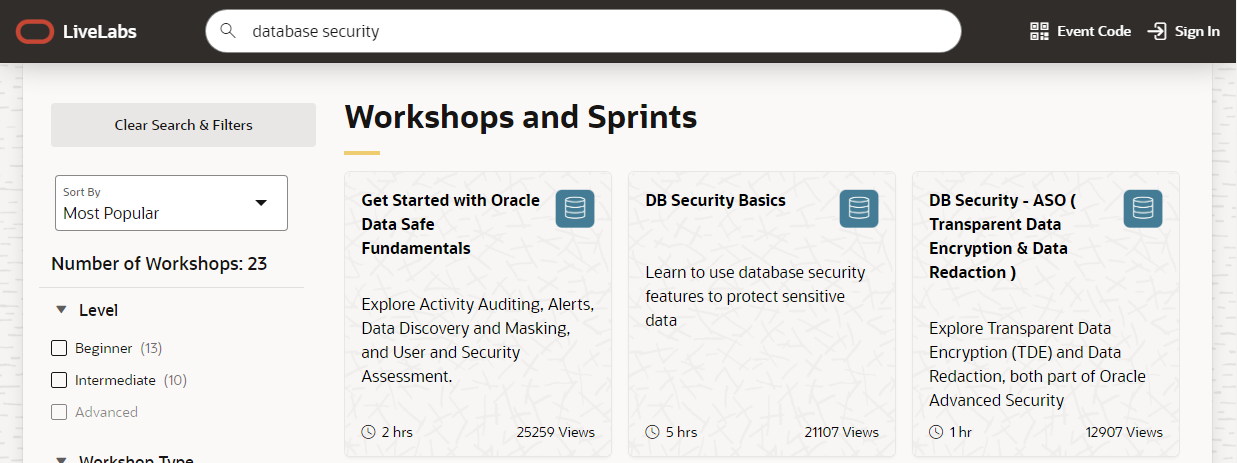This screenshot has height=463, width=1237.
Task: Click Intermediate count (10)
Action: tap(175, 380)
